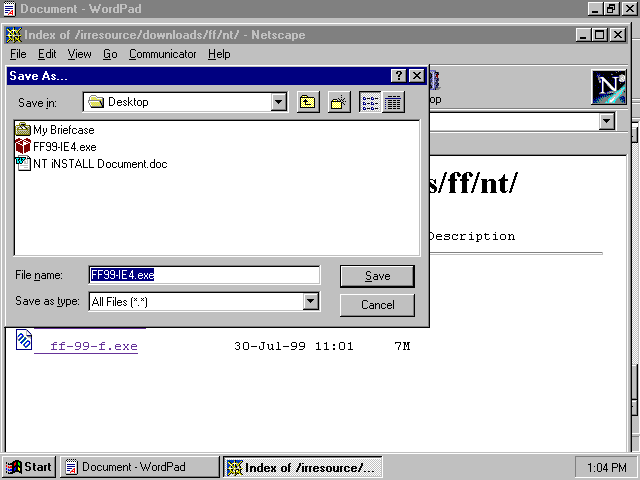Select the NT iNSTALL Document.doc file
This screenshot has height=480, width=640.
pos(98,164)
